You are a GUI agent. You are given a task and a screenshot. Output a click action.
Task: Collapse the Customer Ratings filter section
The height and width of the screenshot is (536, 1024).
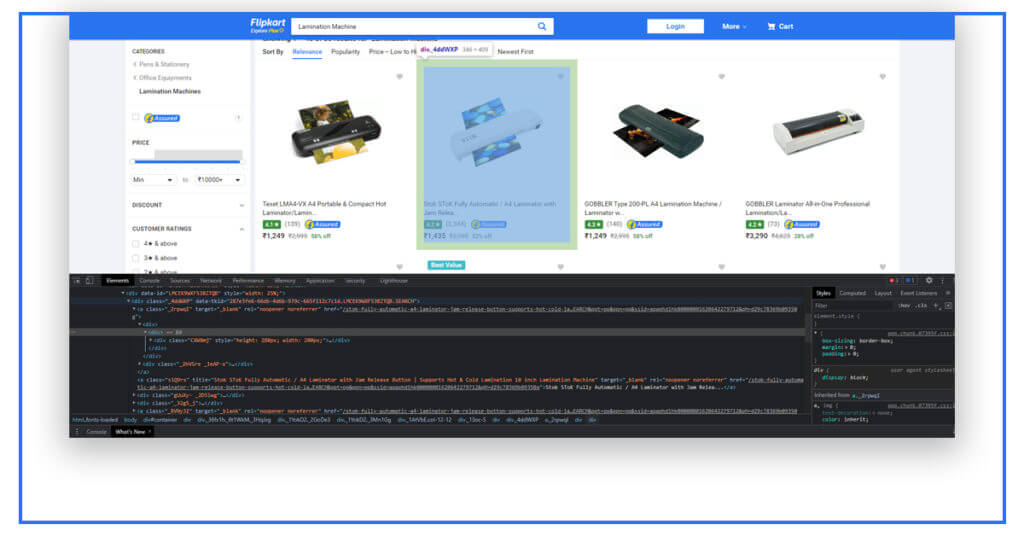coord(242,229)
